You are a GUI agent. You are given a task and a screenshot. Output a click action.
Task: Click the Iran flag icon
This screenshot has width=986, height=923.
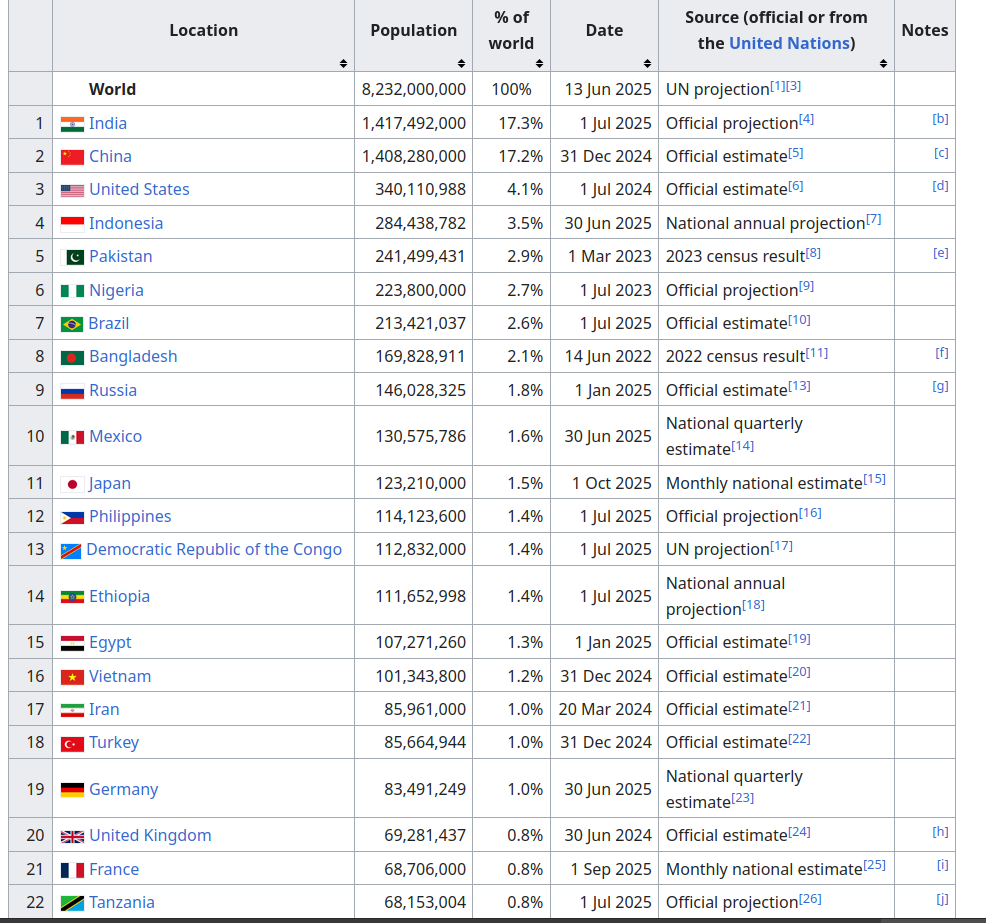[x=72, y=710]
